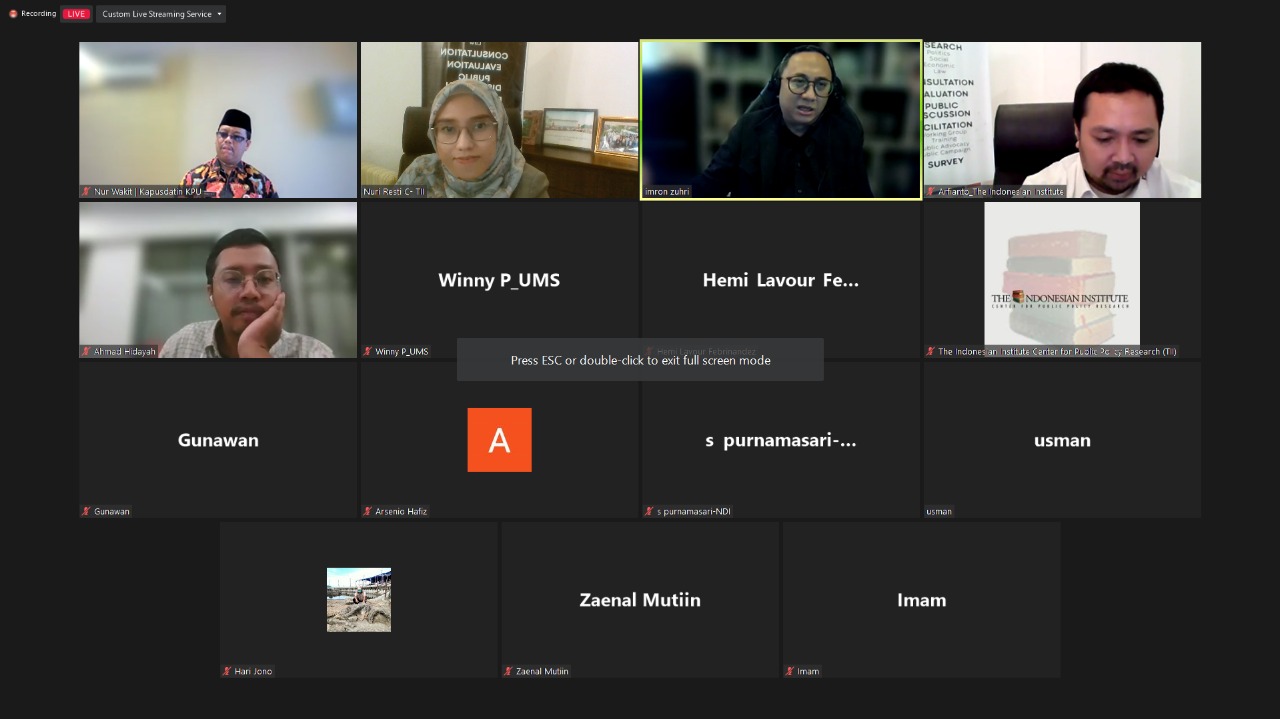Click the 'Press ESC' full screen notice
This screenshot has width=1280, height=719.
(640, 360)
